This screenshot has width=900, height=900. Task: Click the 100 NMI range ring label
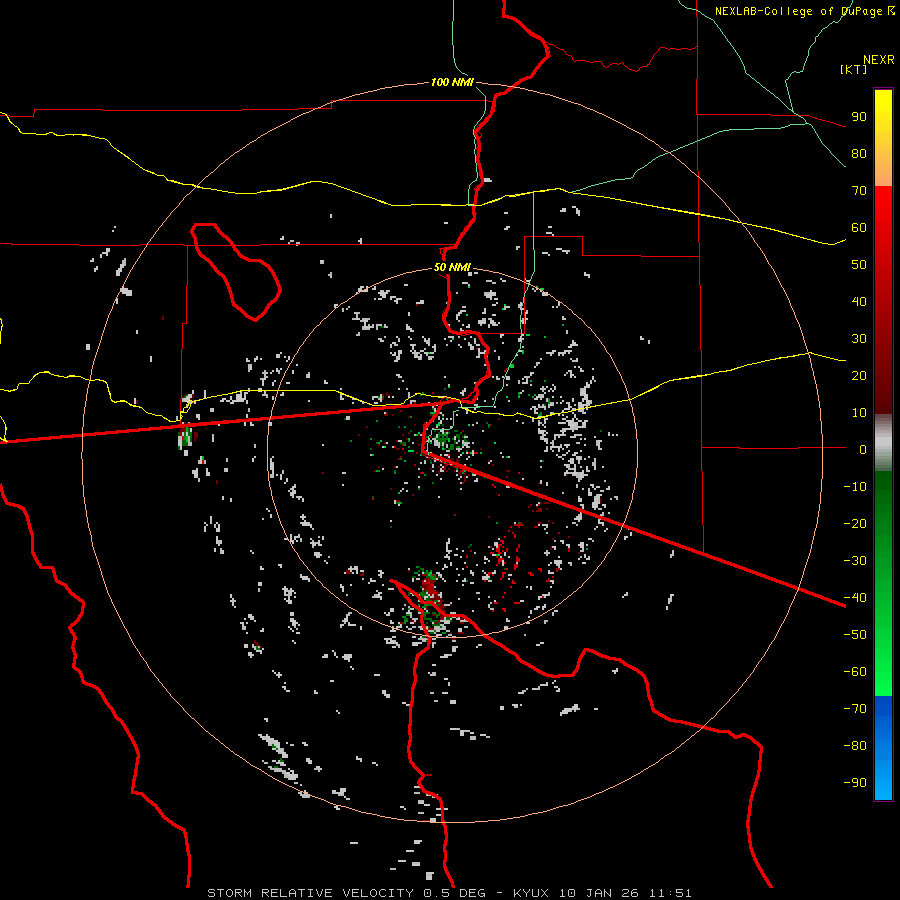point(452,82)
